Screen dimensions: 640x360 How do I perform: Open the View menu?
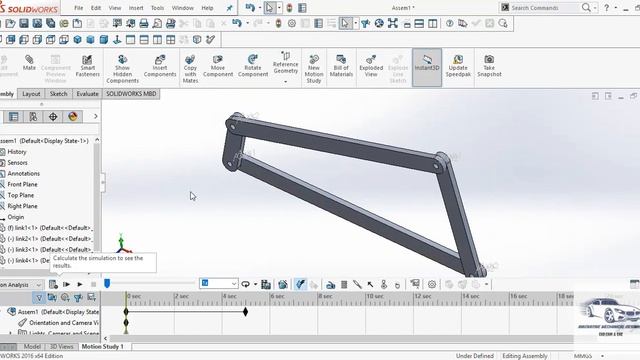[x=115, y=8]
